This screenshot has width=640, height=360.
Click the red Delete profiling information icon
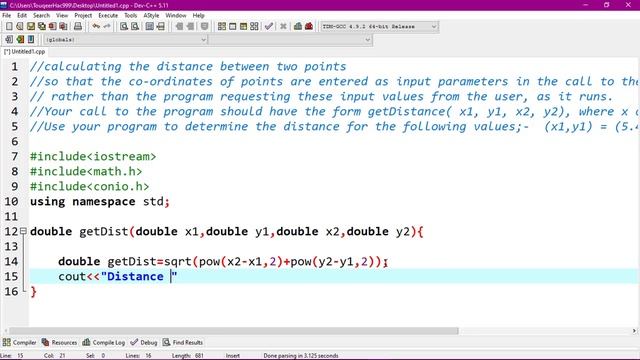309,27
